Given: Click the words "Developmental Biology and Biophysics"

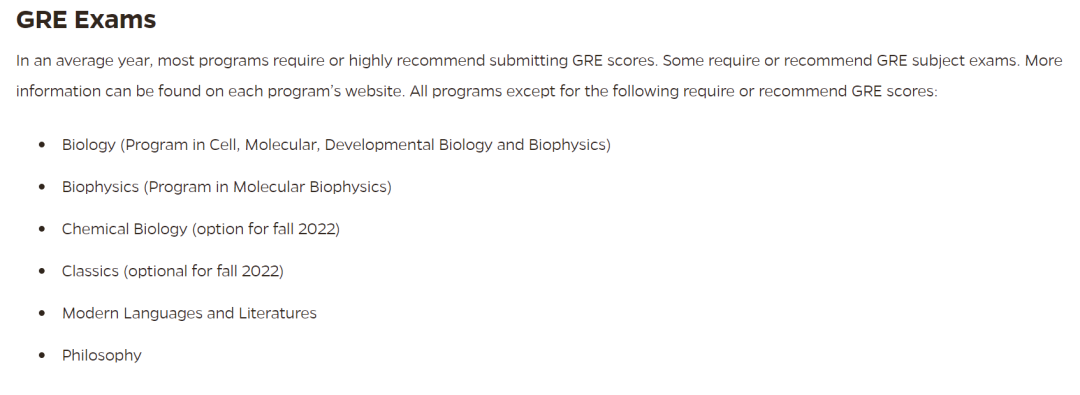Looking at the screenshot, I should coord(465,145).
